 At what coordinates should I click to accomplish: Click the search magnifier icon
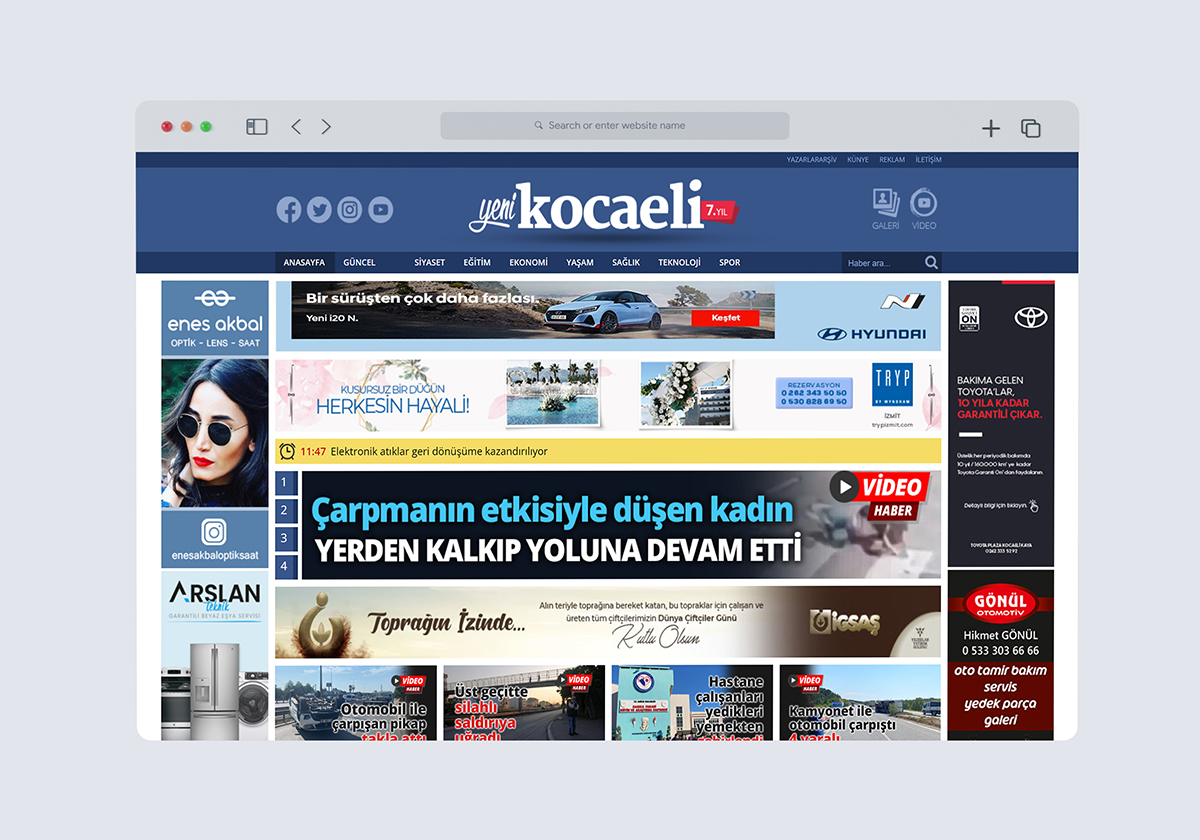pos(931,263)
